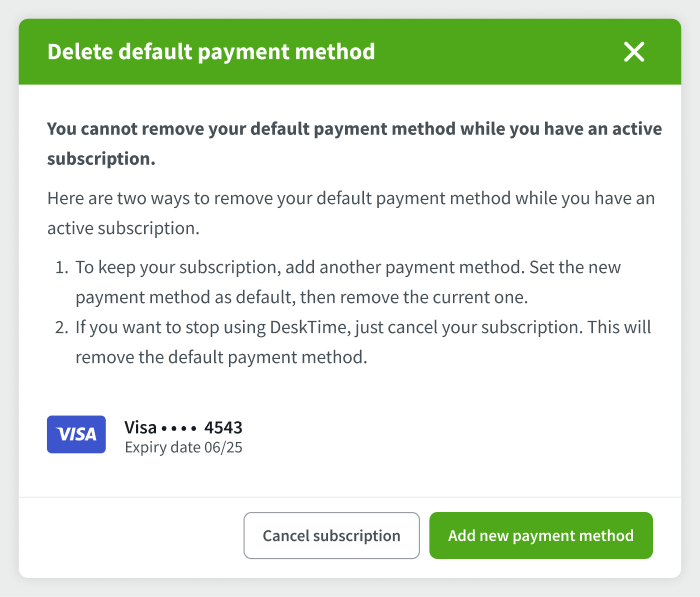700x597 pixels.
Task: Choose Add new payment method
Action: point(541,535)
